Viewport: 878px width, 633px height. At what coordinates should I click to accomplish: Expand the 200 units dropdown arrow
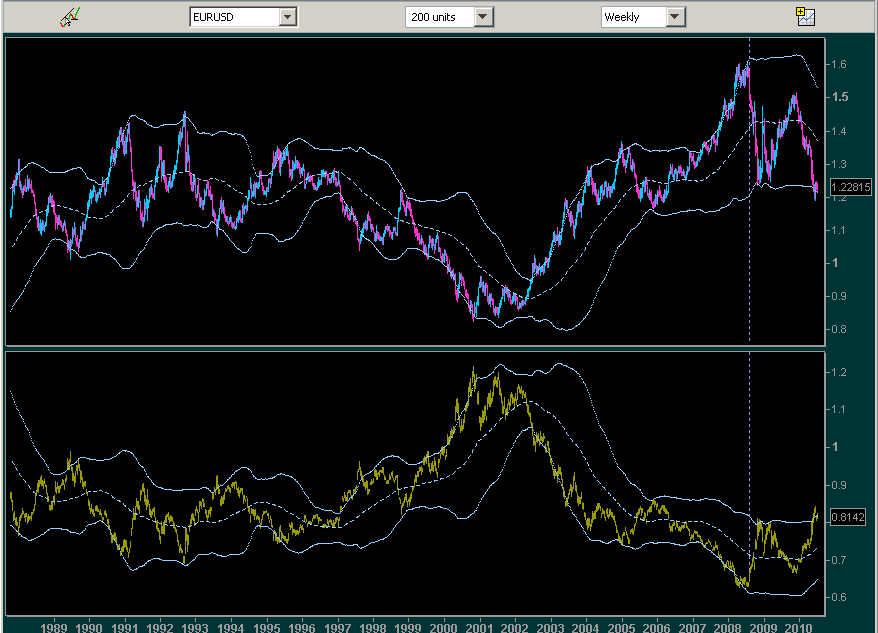[x=483, y=17]
